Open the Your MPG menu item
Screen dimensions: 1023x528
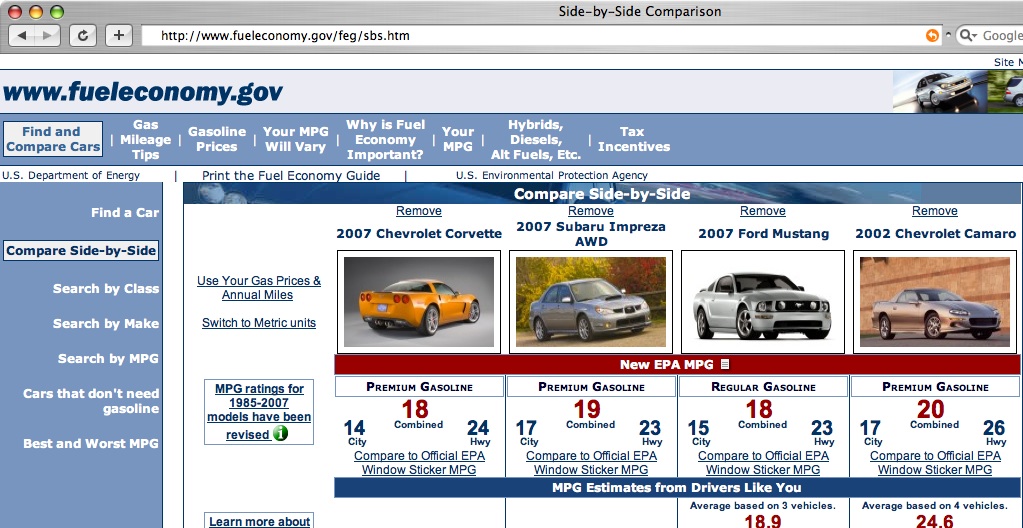pyautogui.click(x=457, y=139)
